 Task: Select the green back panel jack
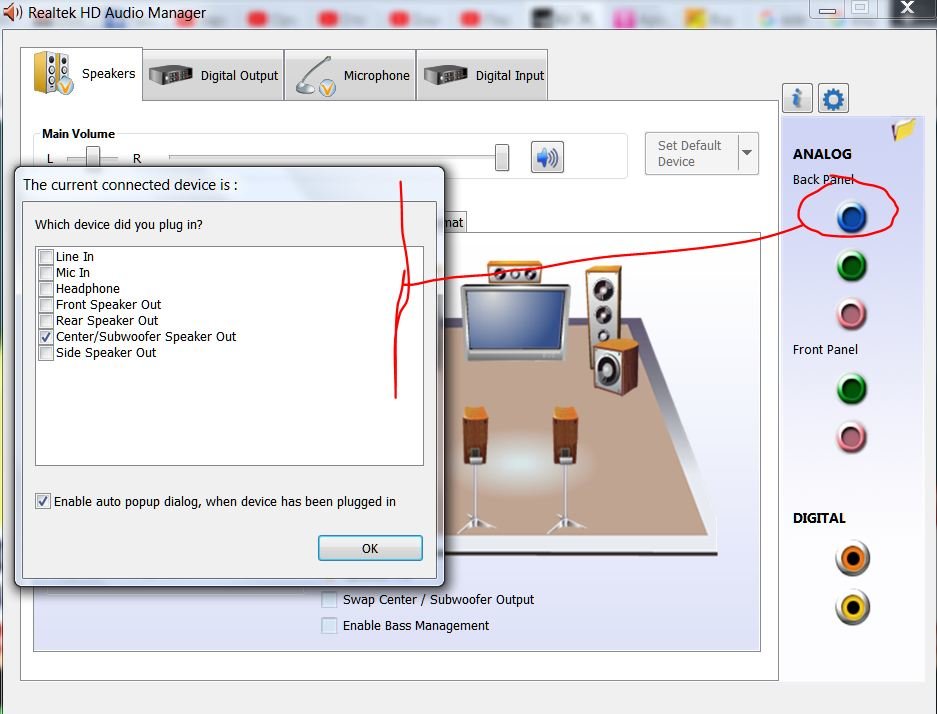tap(852, 266)
